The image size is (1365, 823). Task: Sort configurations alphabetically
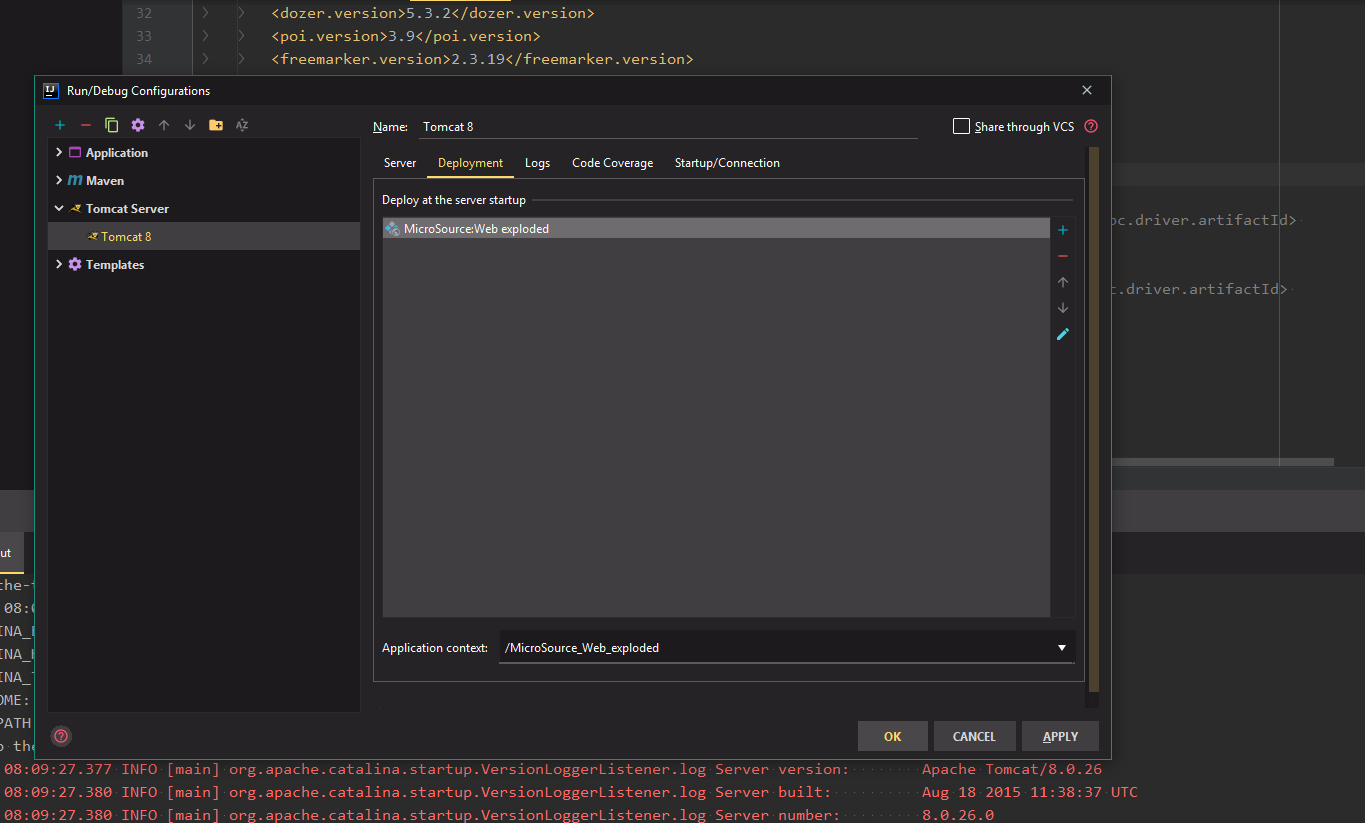pyautogui.click(x=242, y=124)
